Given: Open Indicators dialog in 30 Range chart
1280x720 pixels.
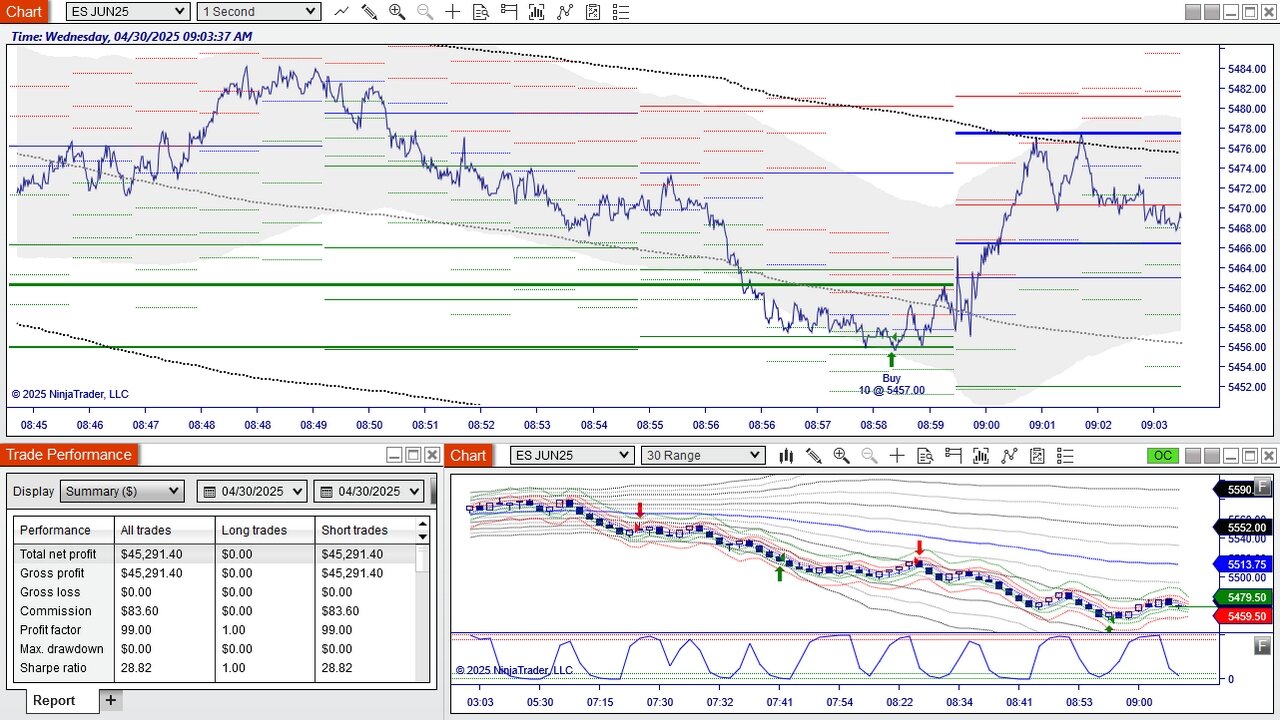Looking at the screenshot, I should [1009, 456].
